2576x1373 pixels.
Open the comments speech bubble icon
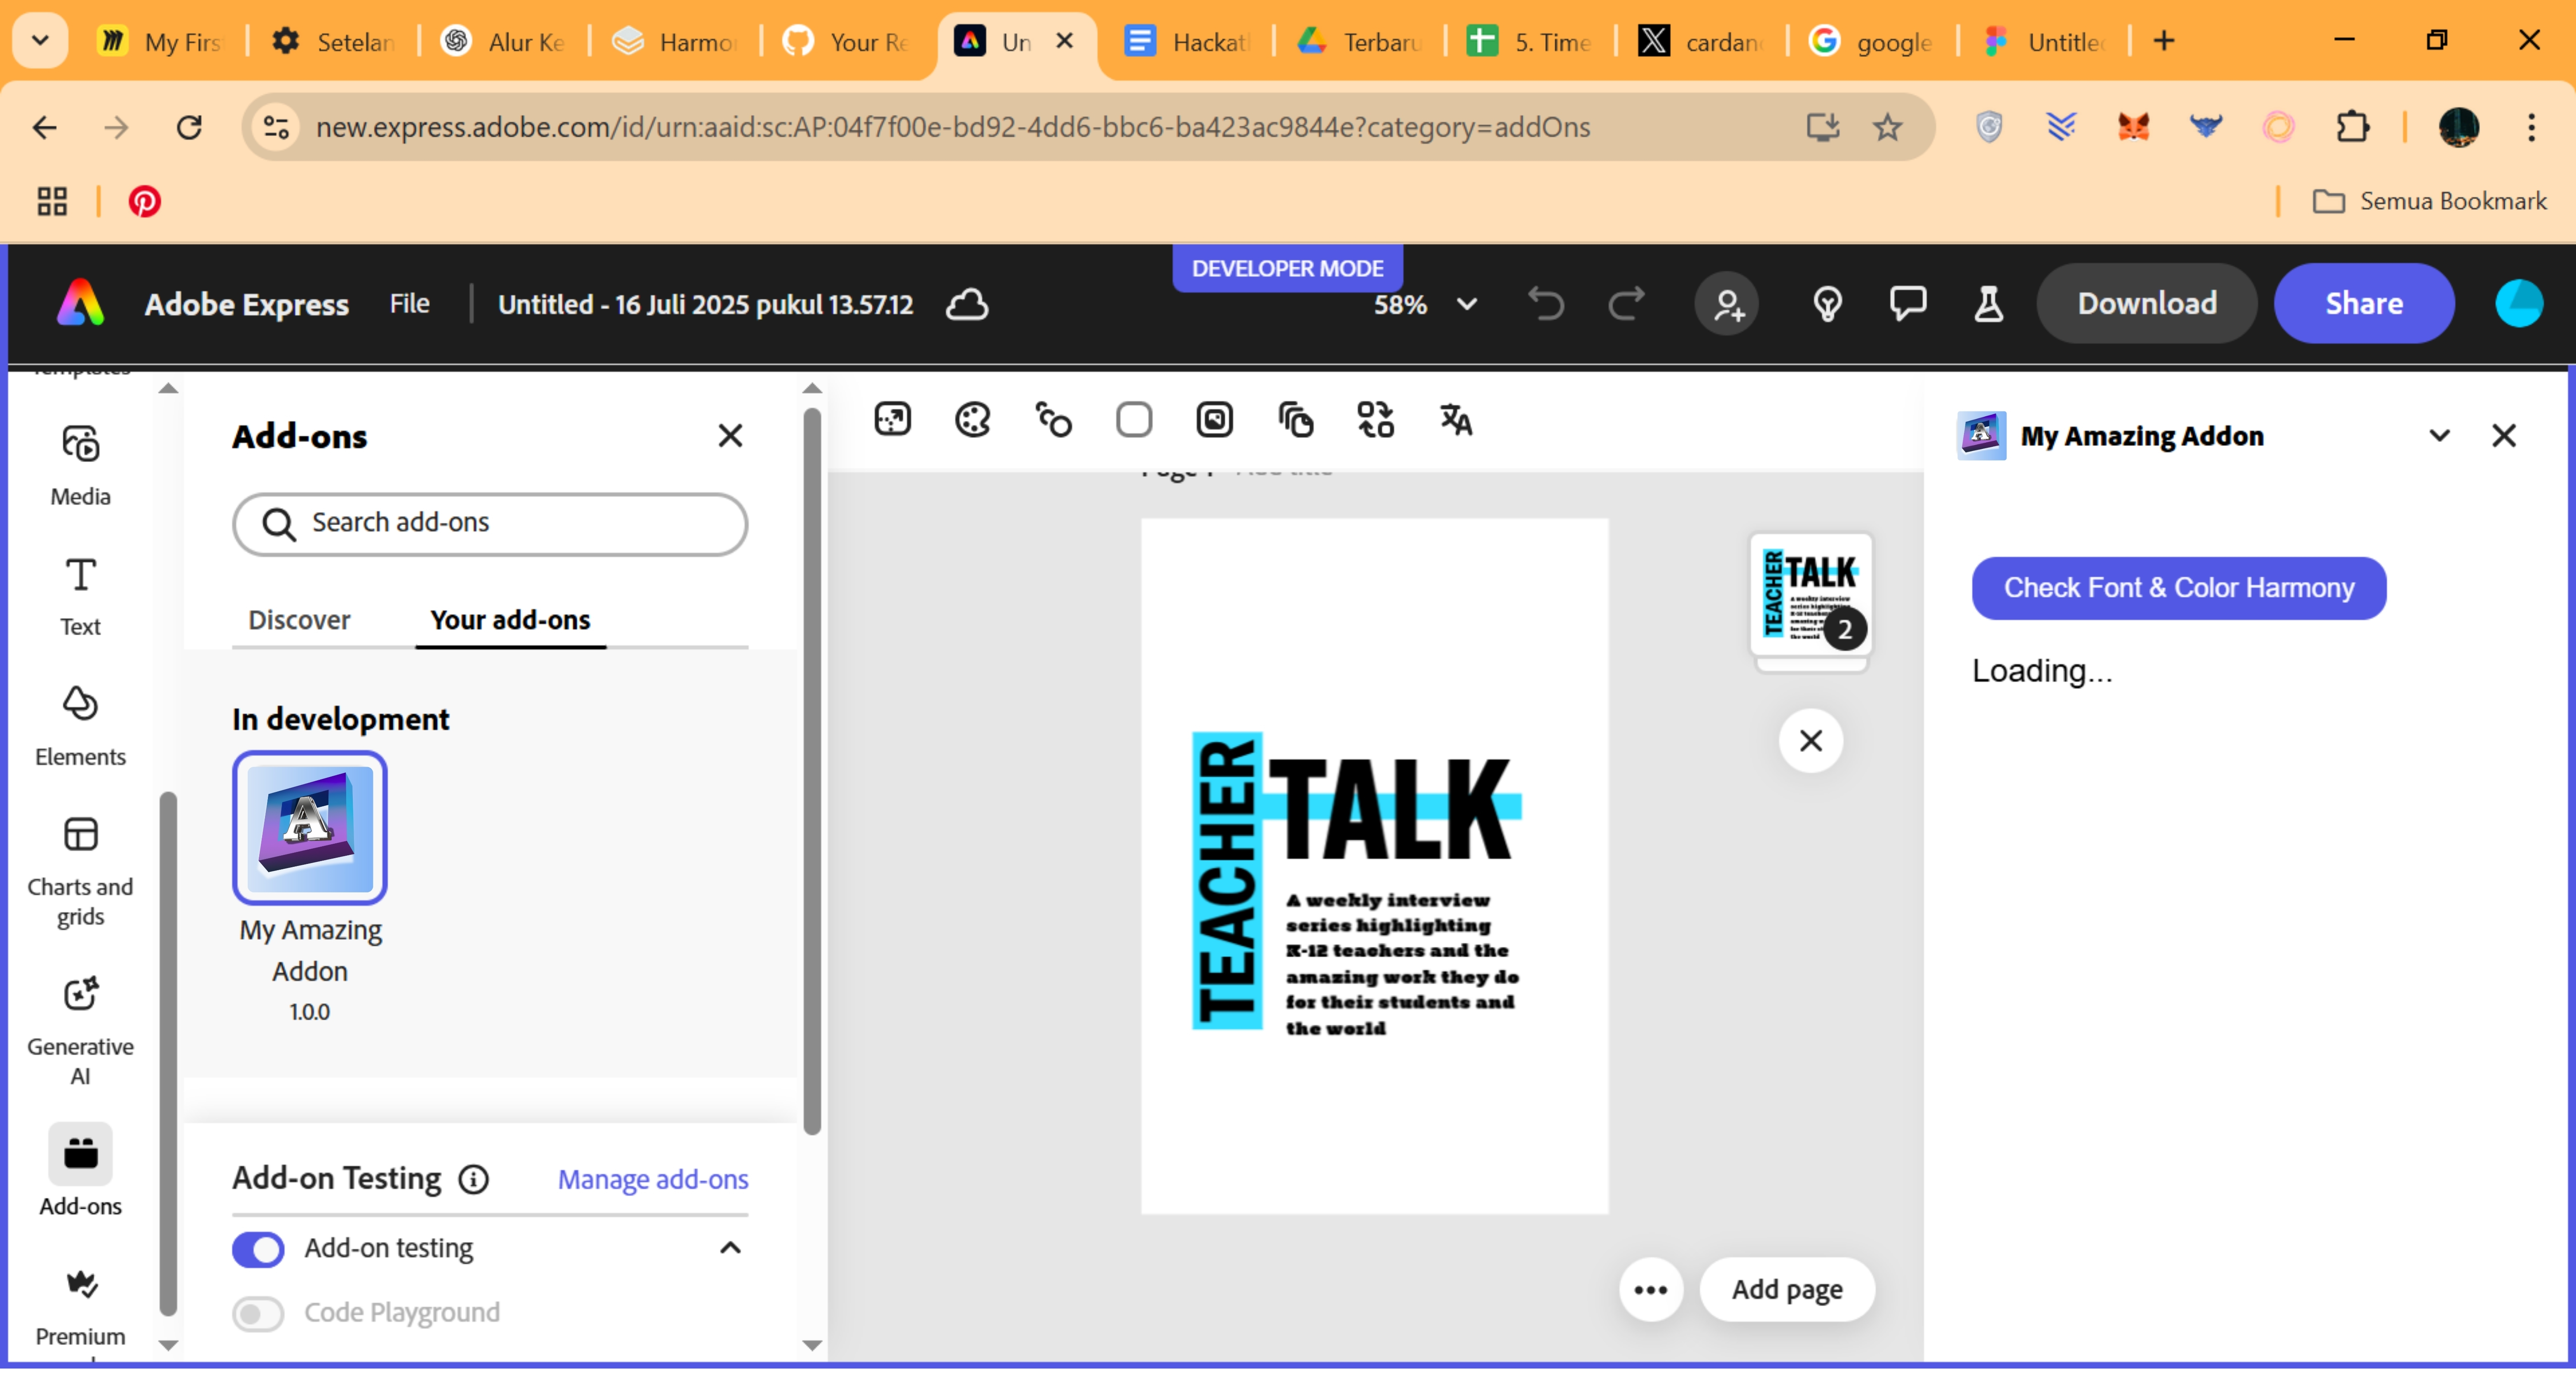click(1908, 304)
